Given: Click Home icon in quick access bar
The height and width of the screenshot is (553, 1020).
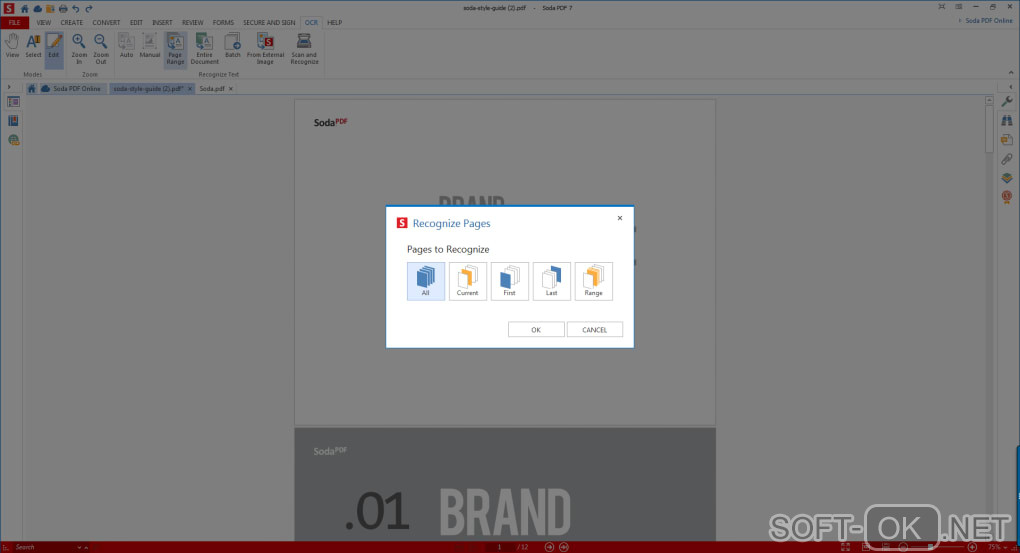Looking at the screenshot, I should pos(25,8).
